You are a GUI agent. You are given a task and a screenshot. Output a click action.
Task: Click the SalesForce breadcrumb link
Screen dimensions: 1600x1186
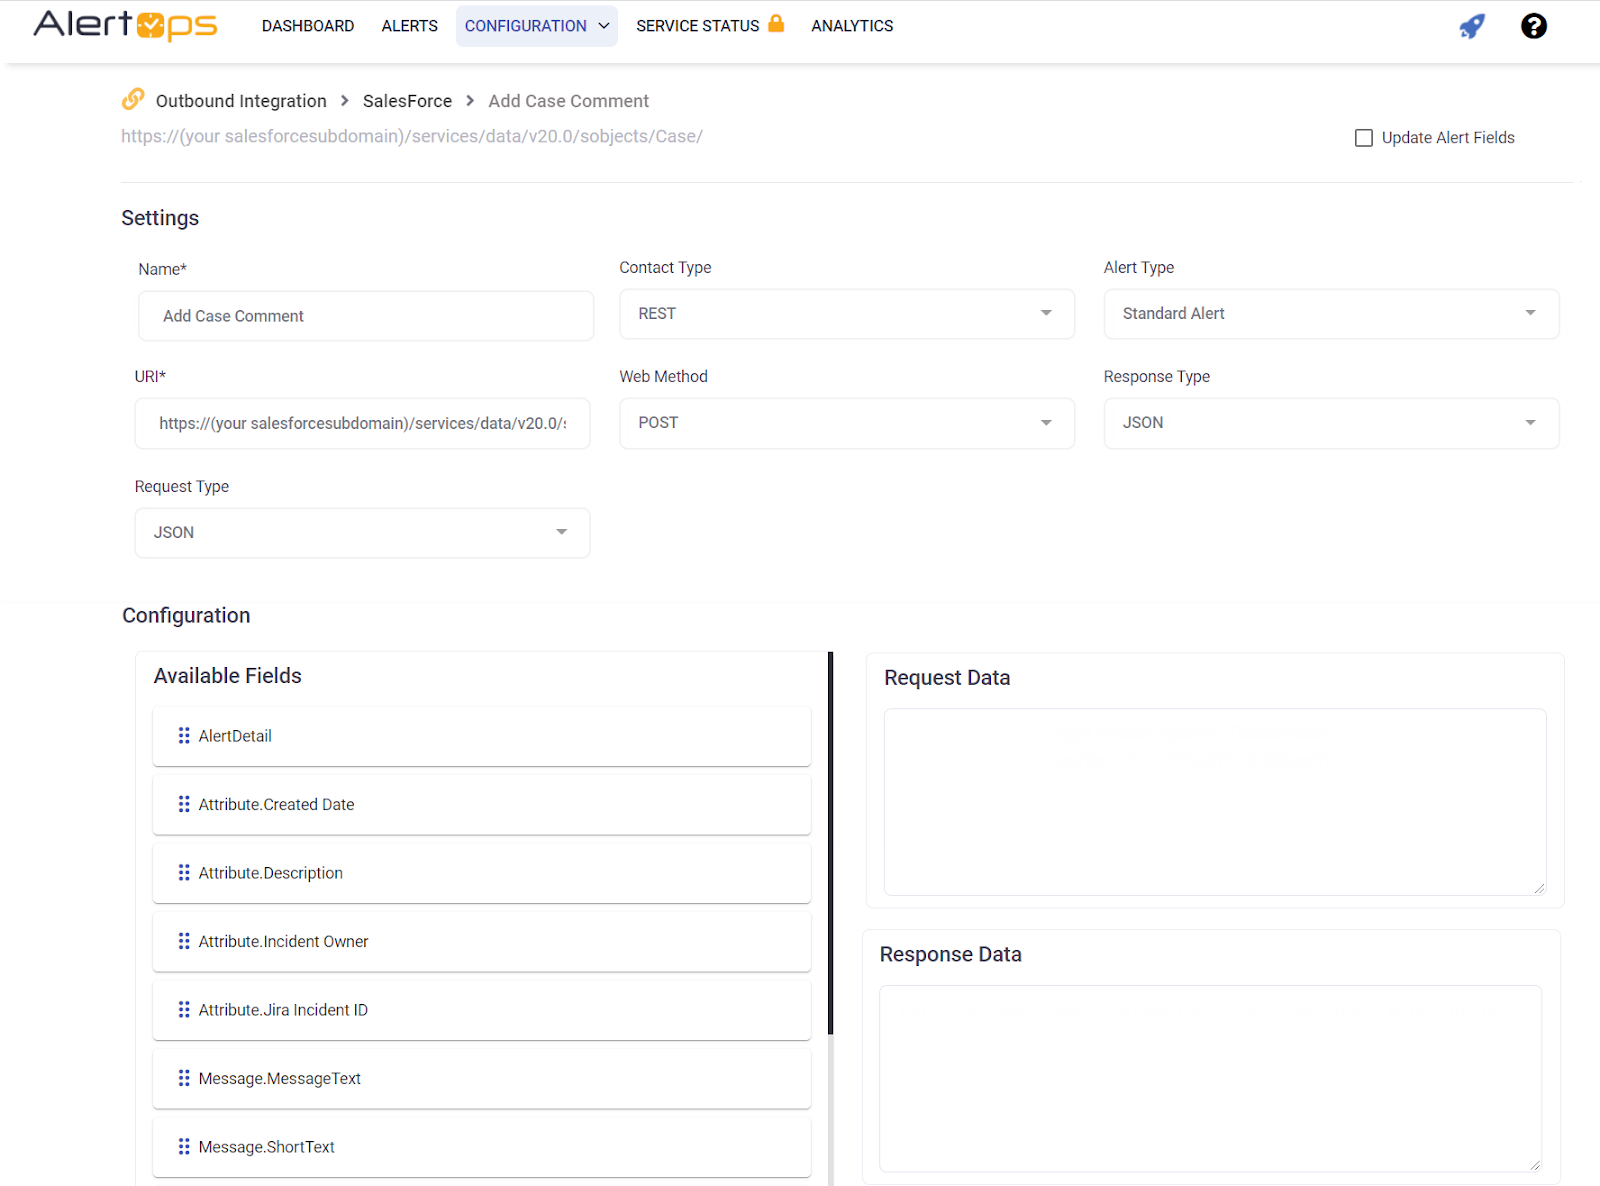click(407, 101)
